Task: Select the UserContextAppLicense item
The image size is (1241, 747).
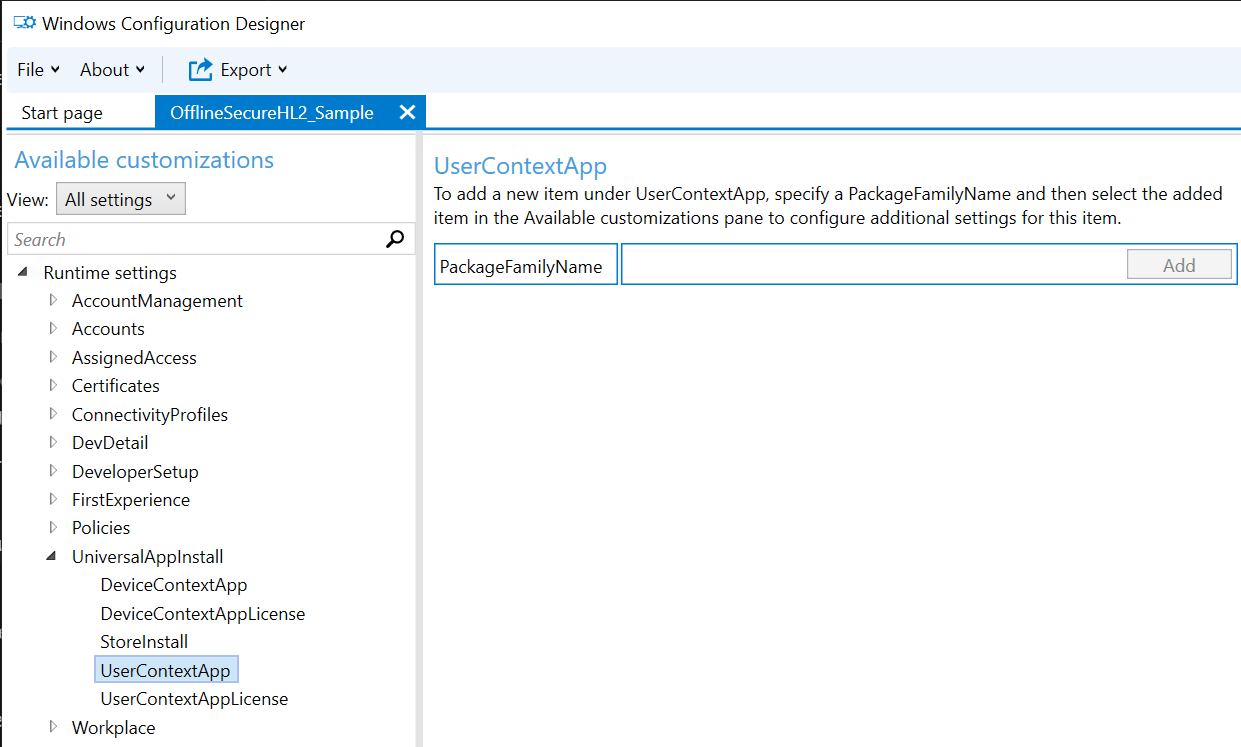Action: click(x=193, y=698)
